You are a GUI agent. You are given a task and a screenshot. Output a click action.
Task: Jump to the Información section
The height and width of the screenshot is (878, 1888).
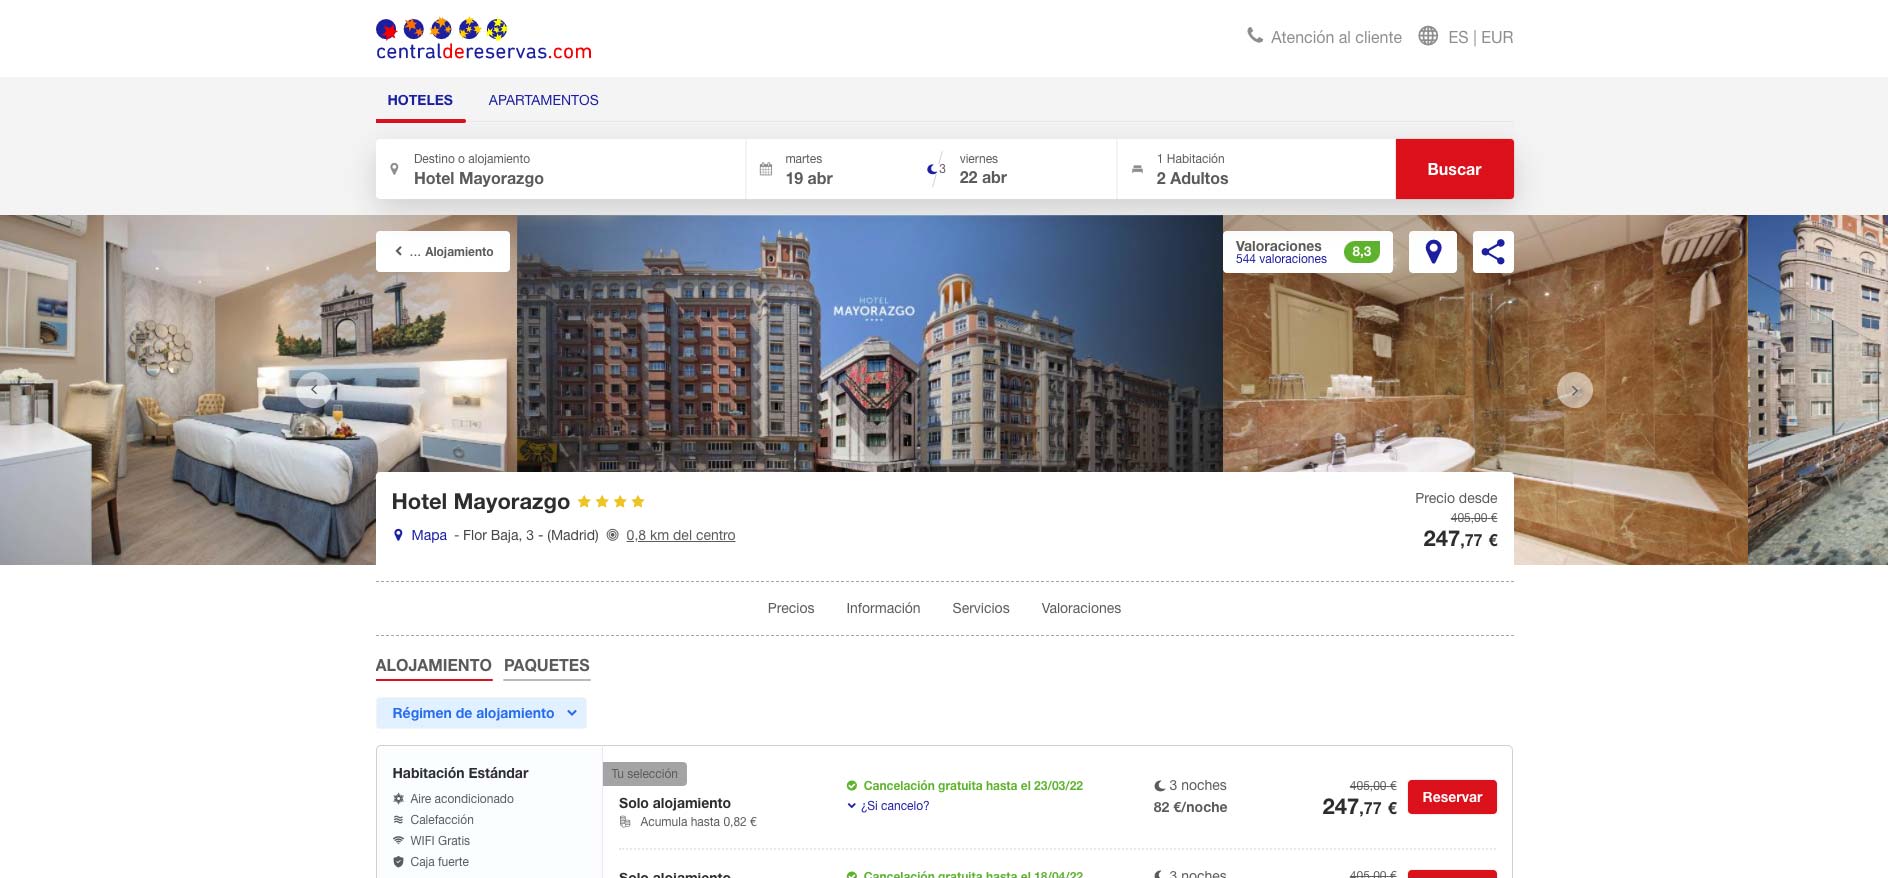pos(883,608)
